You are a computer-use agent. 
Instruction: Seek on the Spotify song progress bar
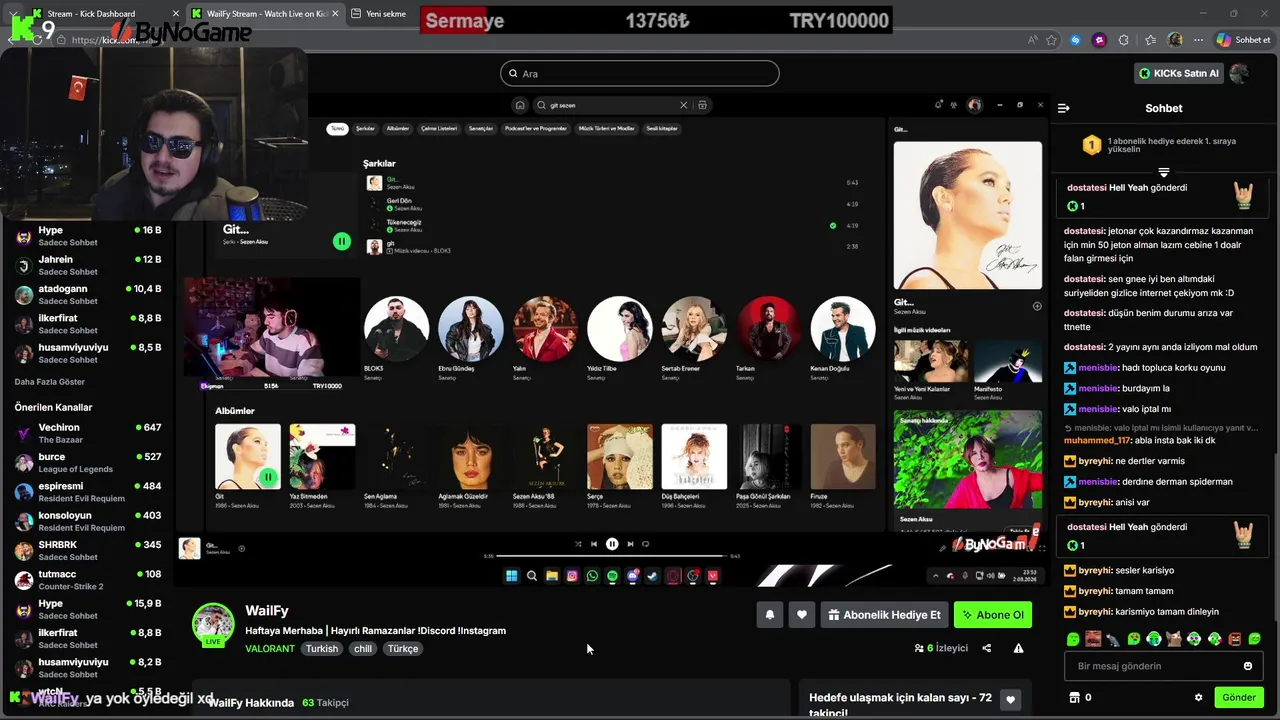tap(611, 555)
